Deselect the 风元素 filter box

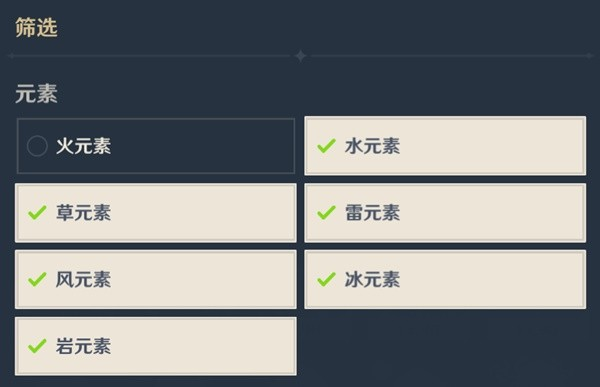156,279
